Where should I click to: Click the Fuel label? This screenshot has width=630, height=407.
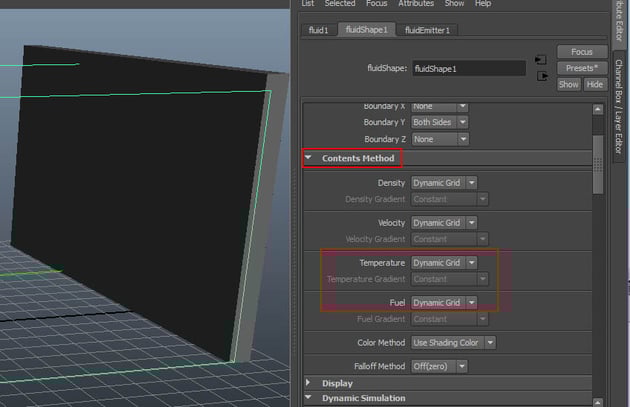pos(397,303)
